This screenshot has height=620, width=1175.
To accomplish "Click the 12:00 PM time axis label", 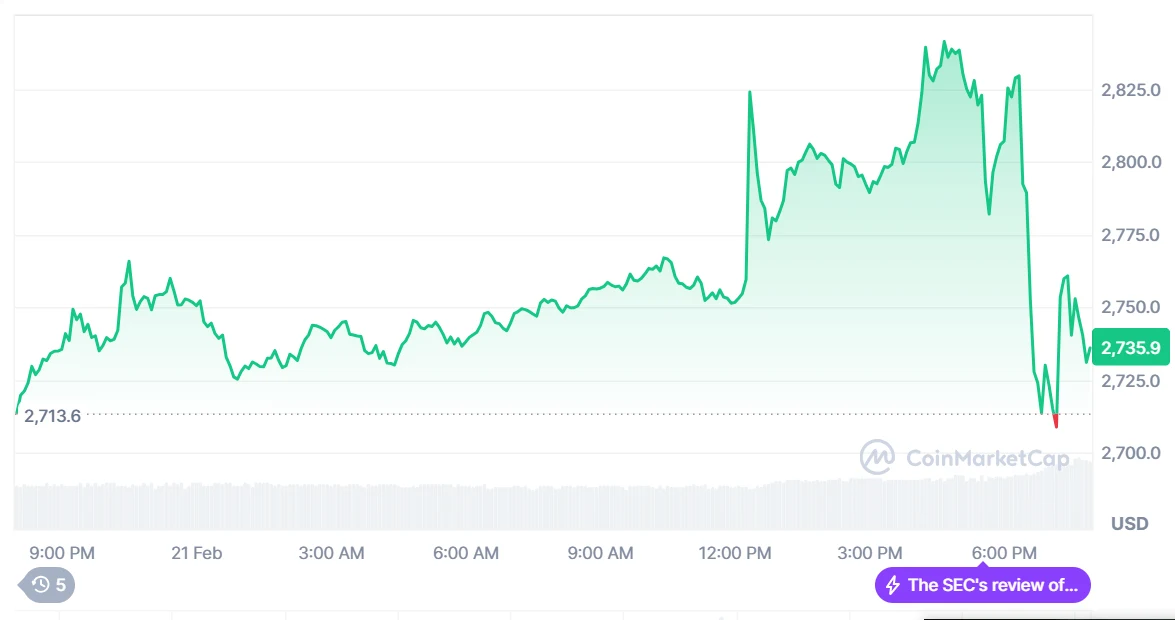I will (x=735, y=553).
